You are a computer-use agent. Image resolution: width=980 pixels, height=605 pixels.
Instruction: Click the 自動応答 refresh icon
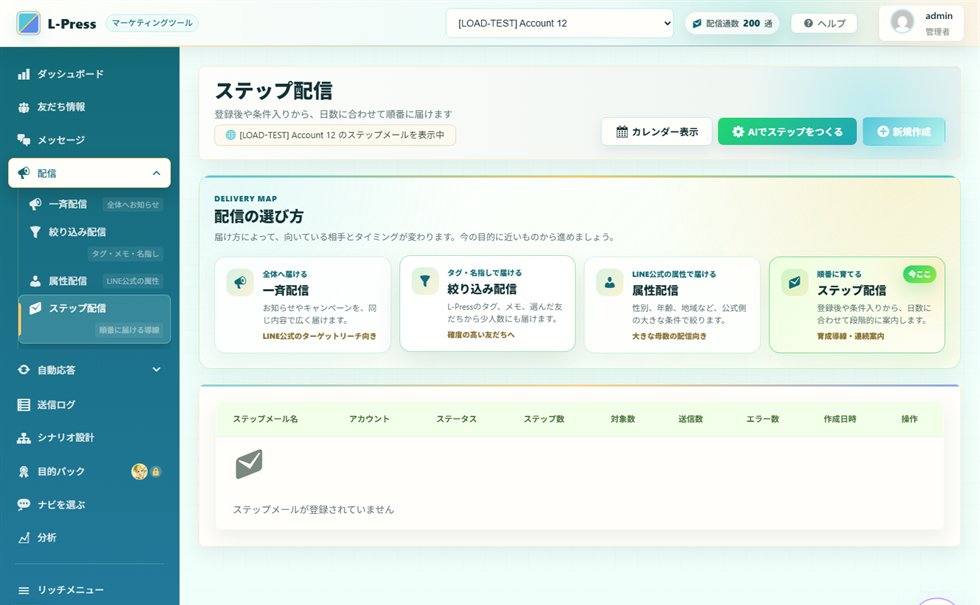[x=24, y=370]
